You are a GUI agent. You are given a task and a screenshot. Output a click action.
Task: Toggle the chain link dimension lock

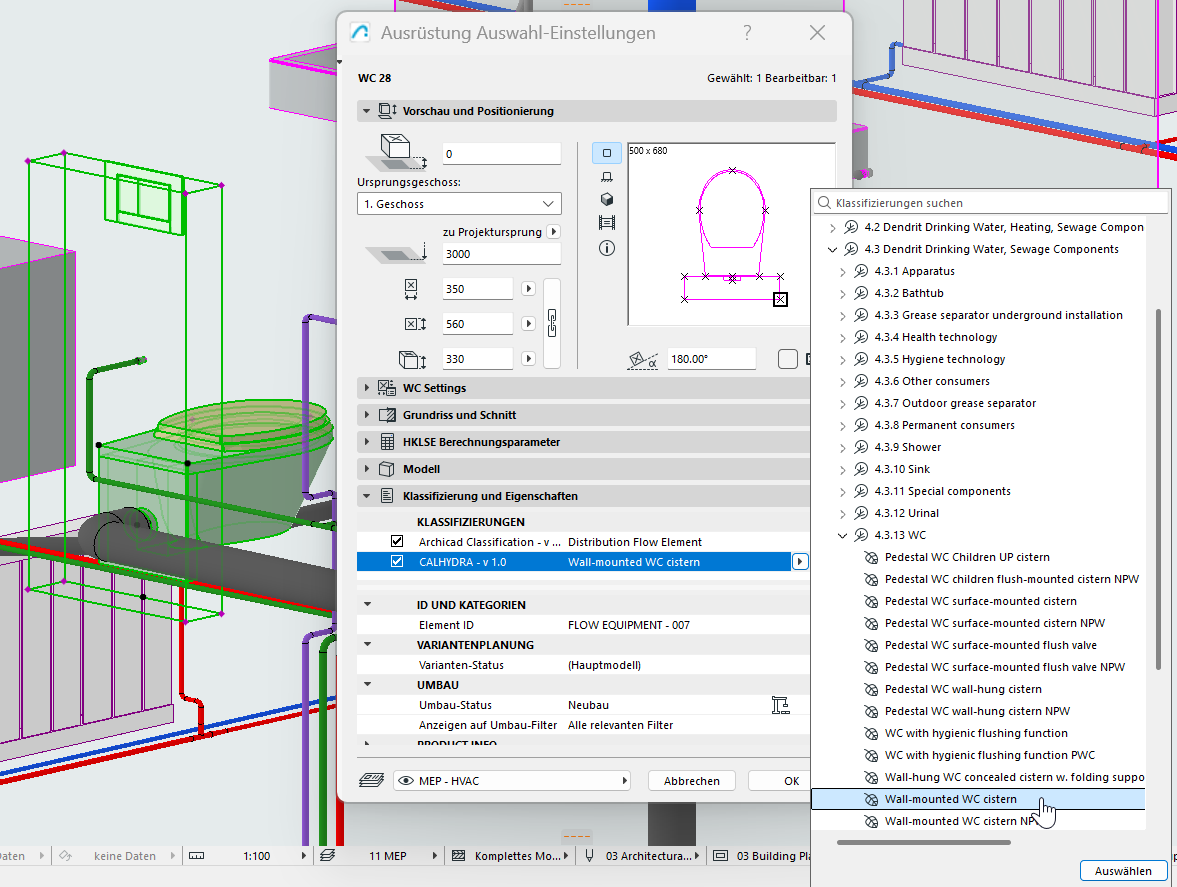coord(551,323)
